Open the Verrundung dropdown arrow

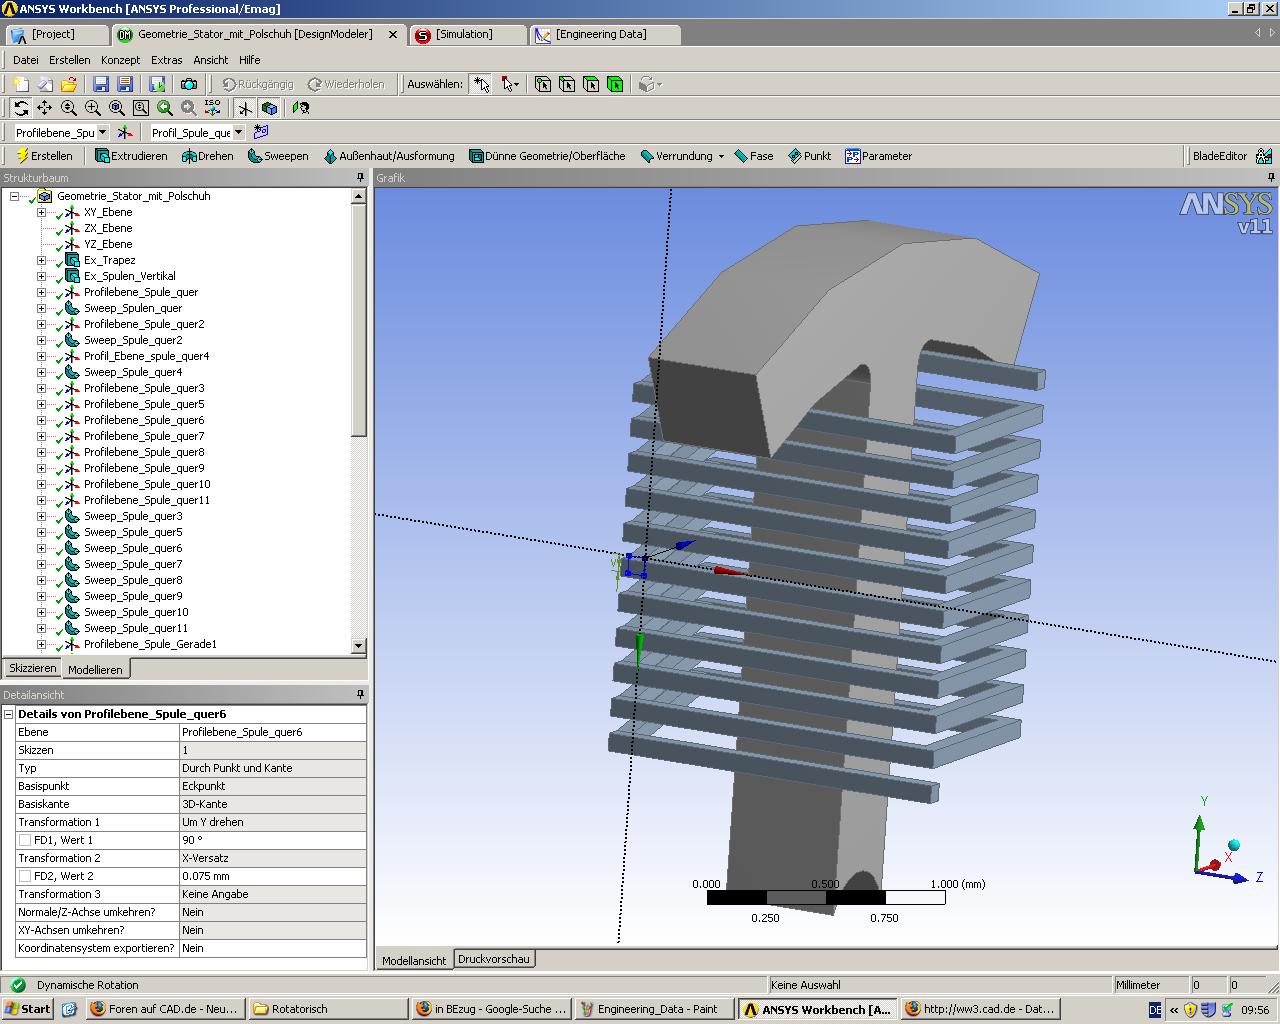(721, 156)
